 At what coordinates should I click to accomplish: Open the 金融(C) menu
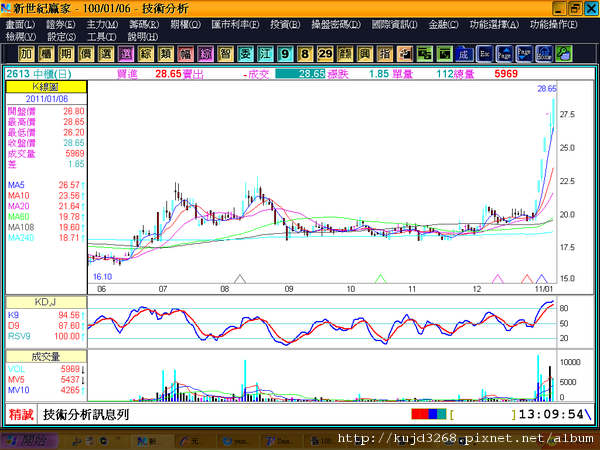(443, 24)
